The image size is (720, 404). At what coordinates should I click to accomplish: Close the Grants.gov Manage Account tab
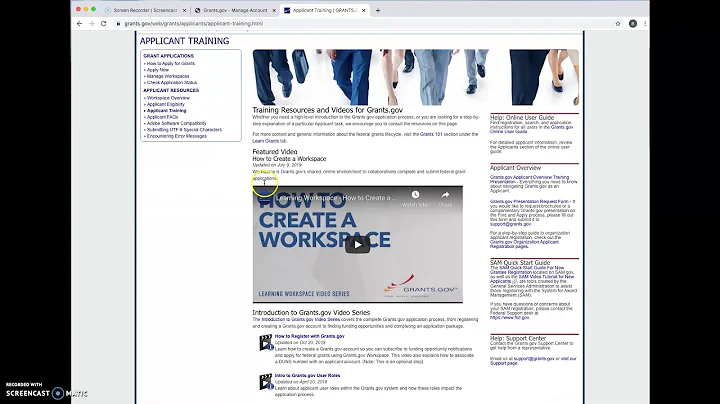tap(274, 10)
